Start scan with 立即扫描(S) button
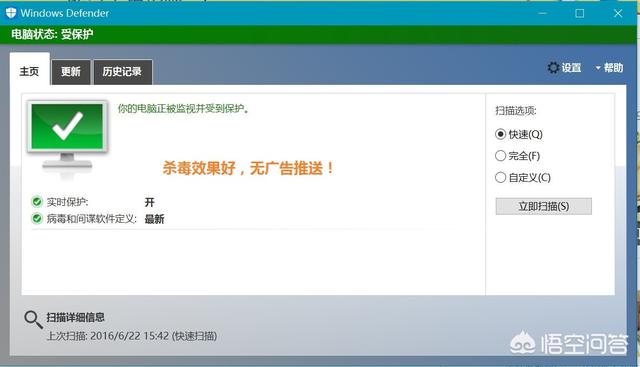 click(543, 206)
